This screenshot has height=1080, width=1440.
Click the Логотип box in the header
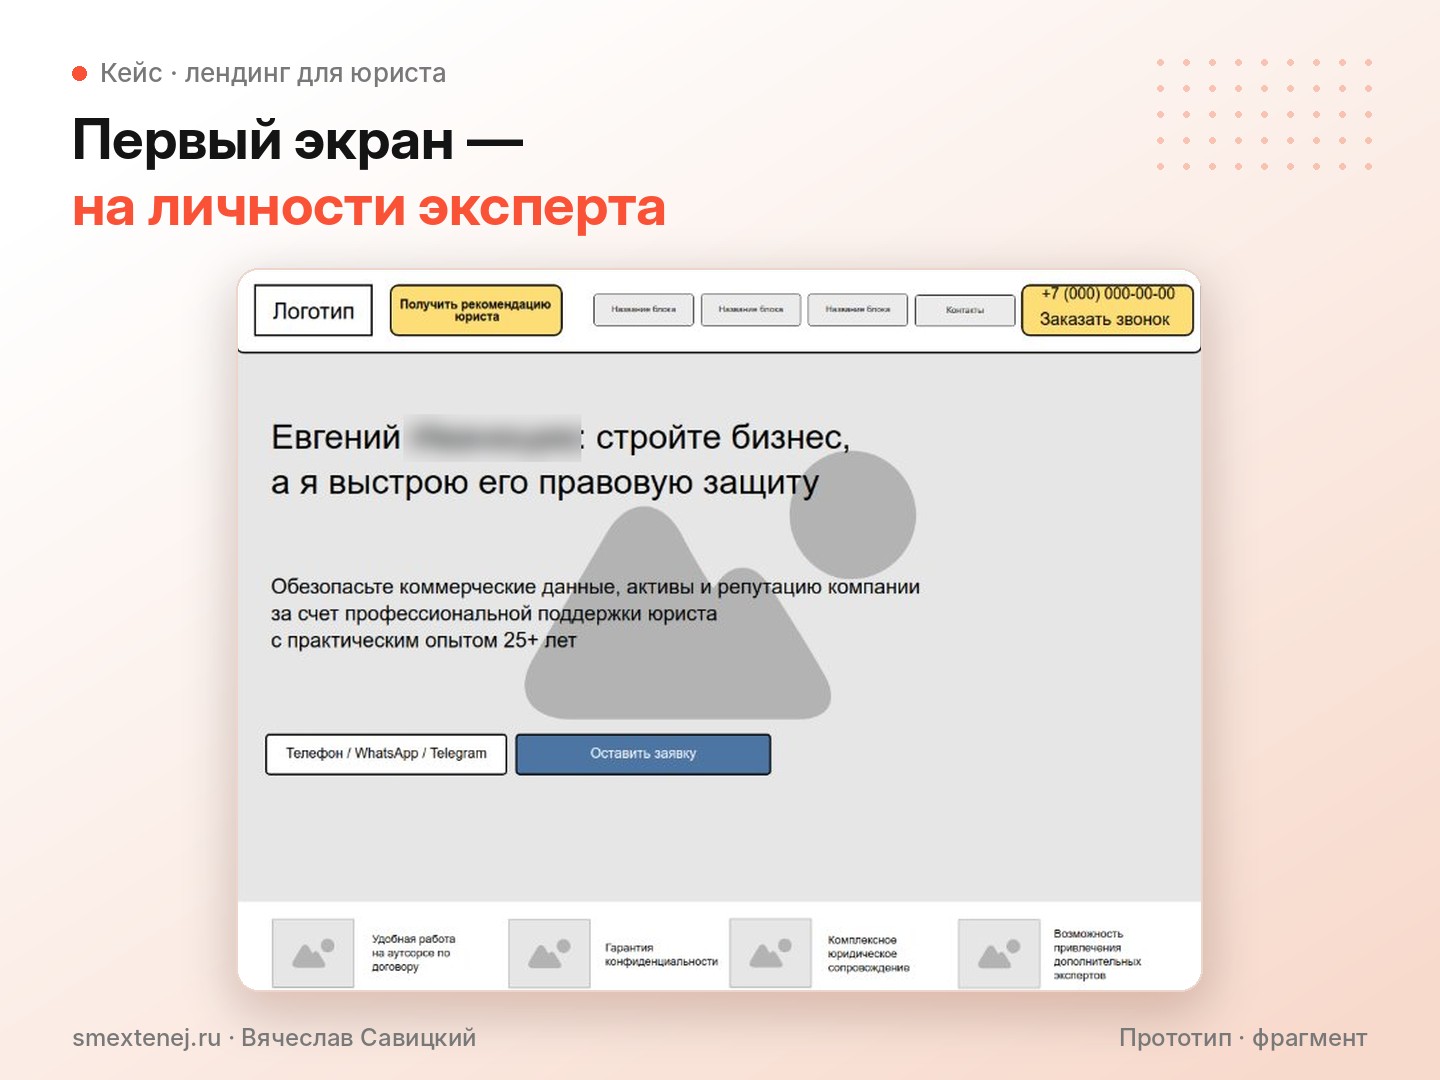tap(313, 311)
